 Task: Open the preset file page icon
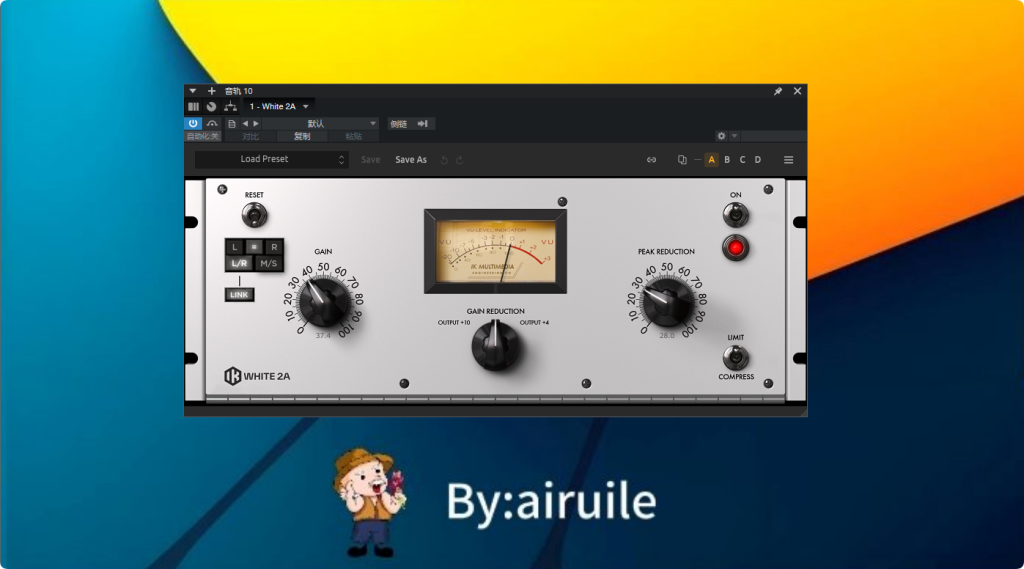coord(232,123)
